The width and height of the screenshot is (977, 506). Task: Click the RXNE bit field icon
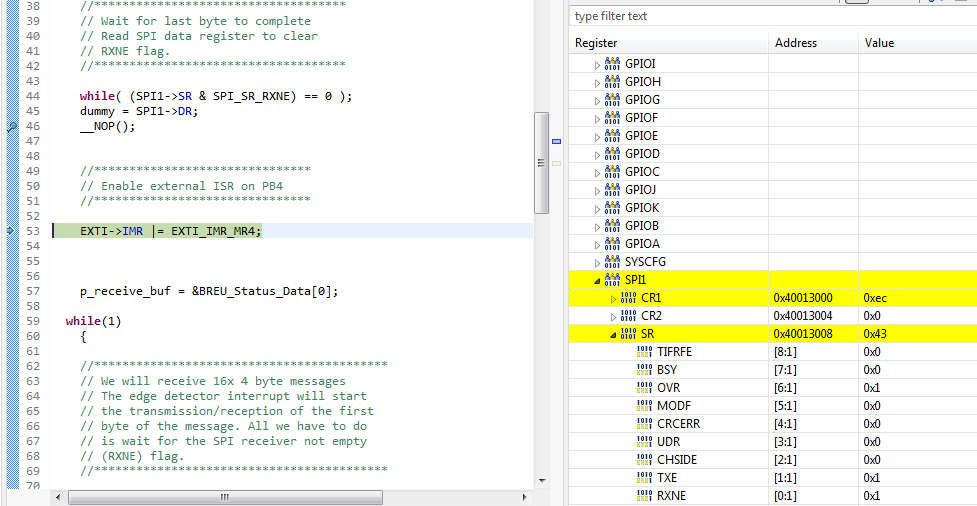point(644,497)
